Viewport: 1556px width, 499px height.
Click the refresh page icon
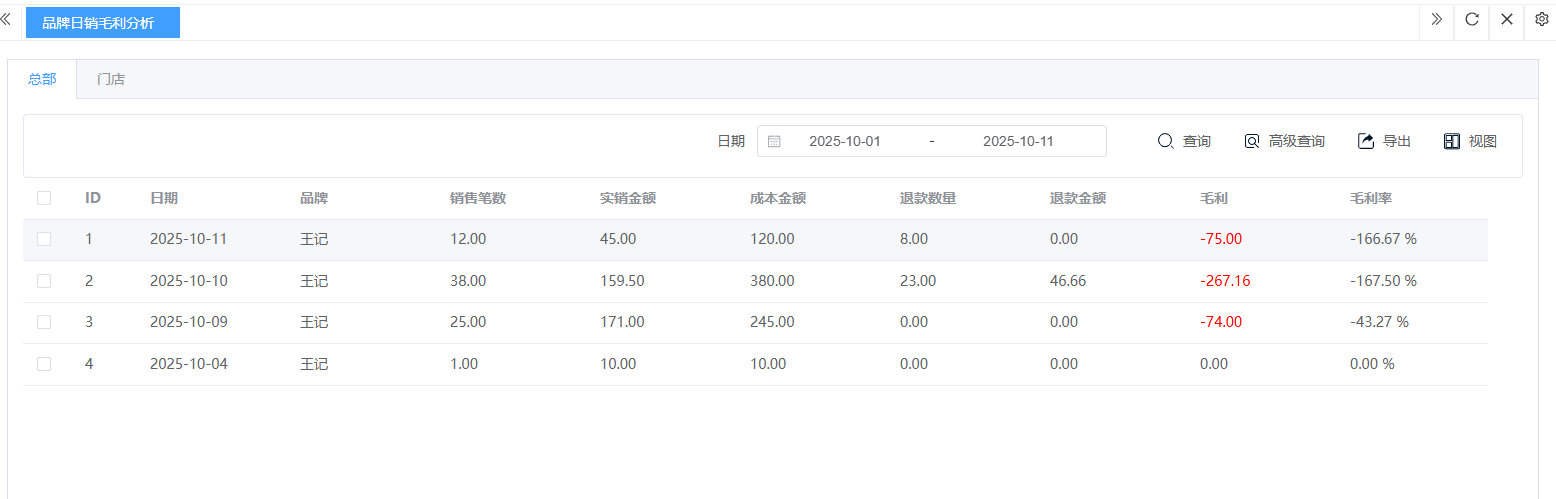pyautogui.click(x=1471, y=20)
